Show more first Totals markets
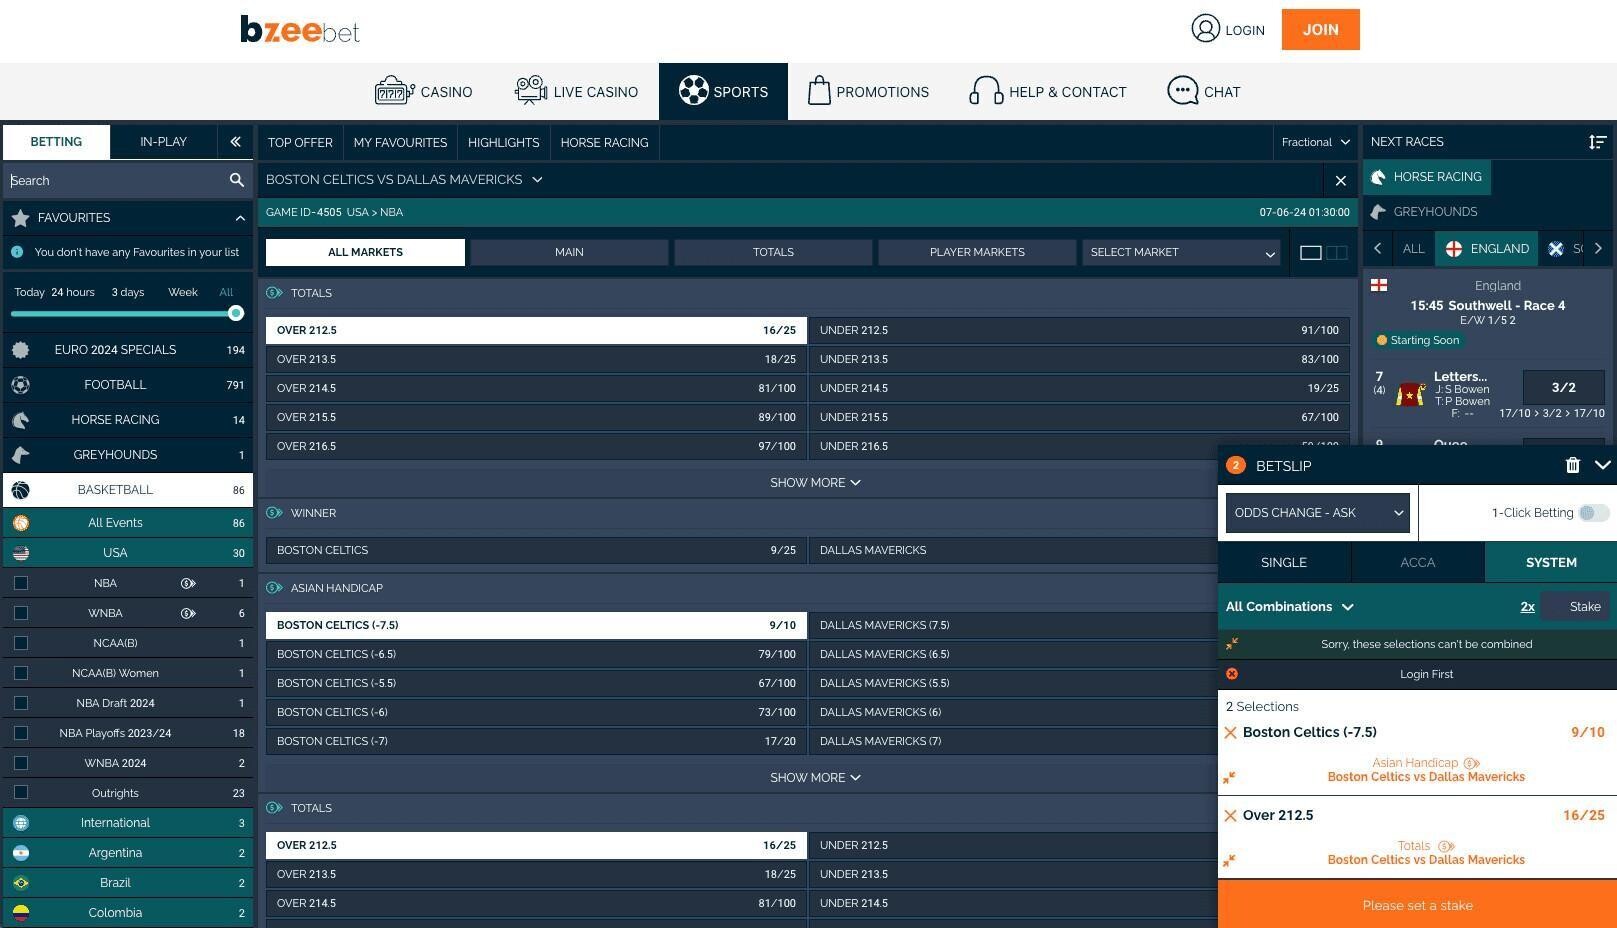This screenshot has width=1617, height=928. 814,483
